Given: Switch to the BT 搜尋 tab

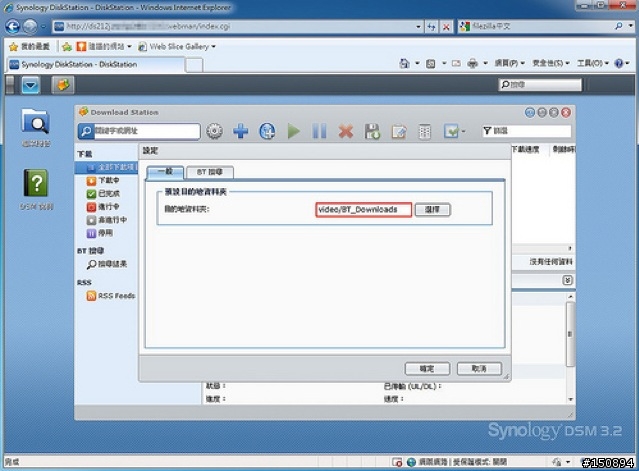Looking at the screenshot, I should [209, 172].
